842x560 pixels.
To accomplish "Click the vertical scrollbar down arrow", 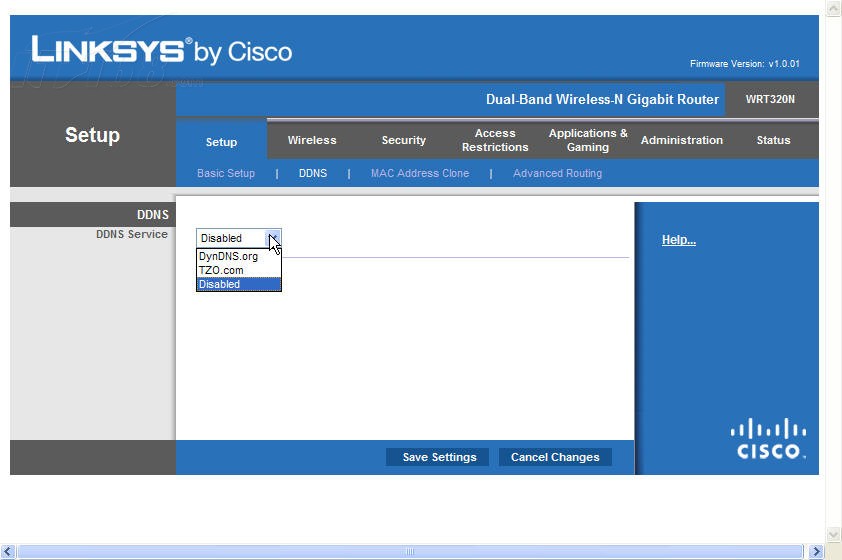I will pyautogui.click(x=833, y=534).
